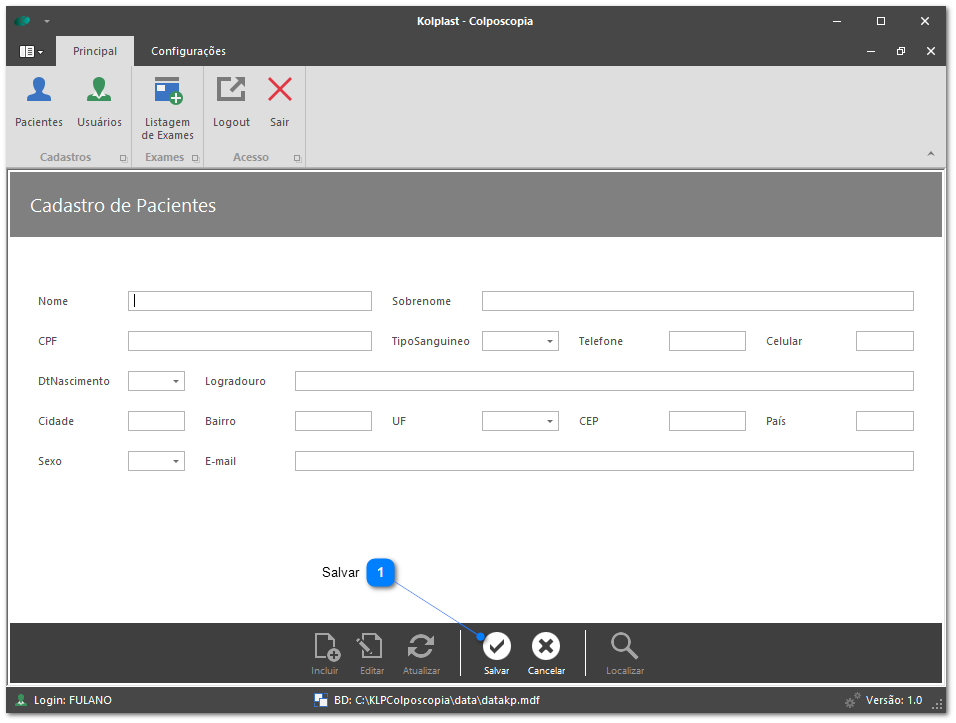
Task: Focus the Nome input field
Action: tap(250, 301)
